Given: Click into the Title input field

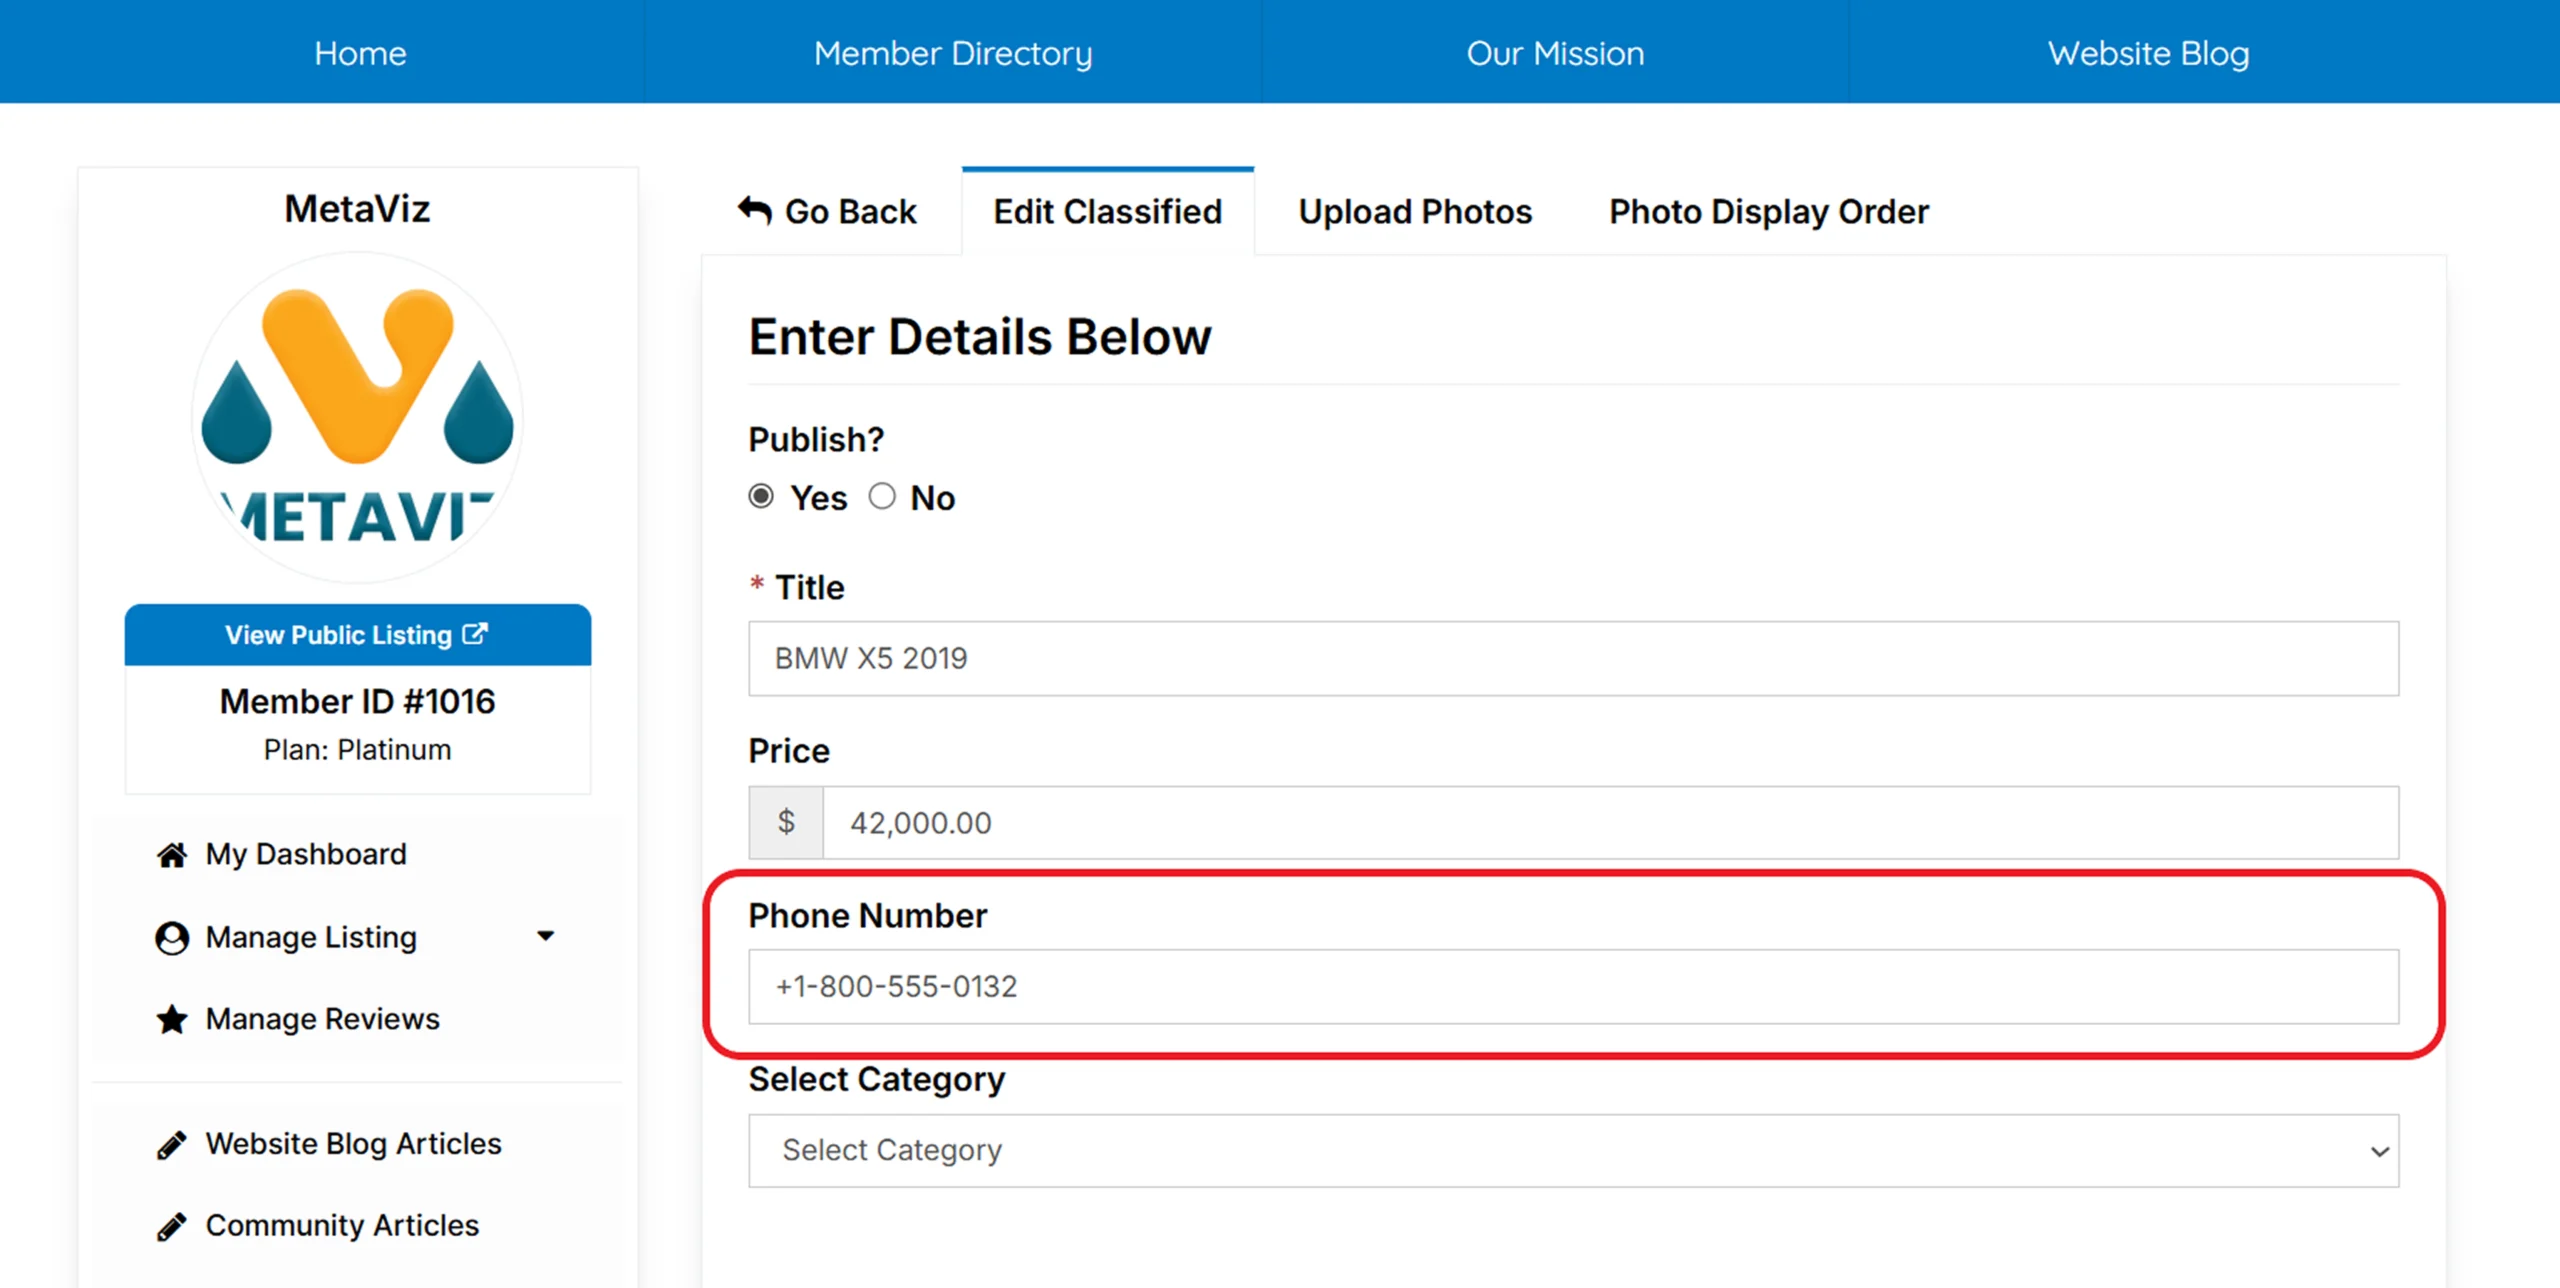Looking at the screenshot, I should 1573,658.
